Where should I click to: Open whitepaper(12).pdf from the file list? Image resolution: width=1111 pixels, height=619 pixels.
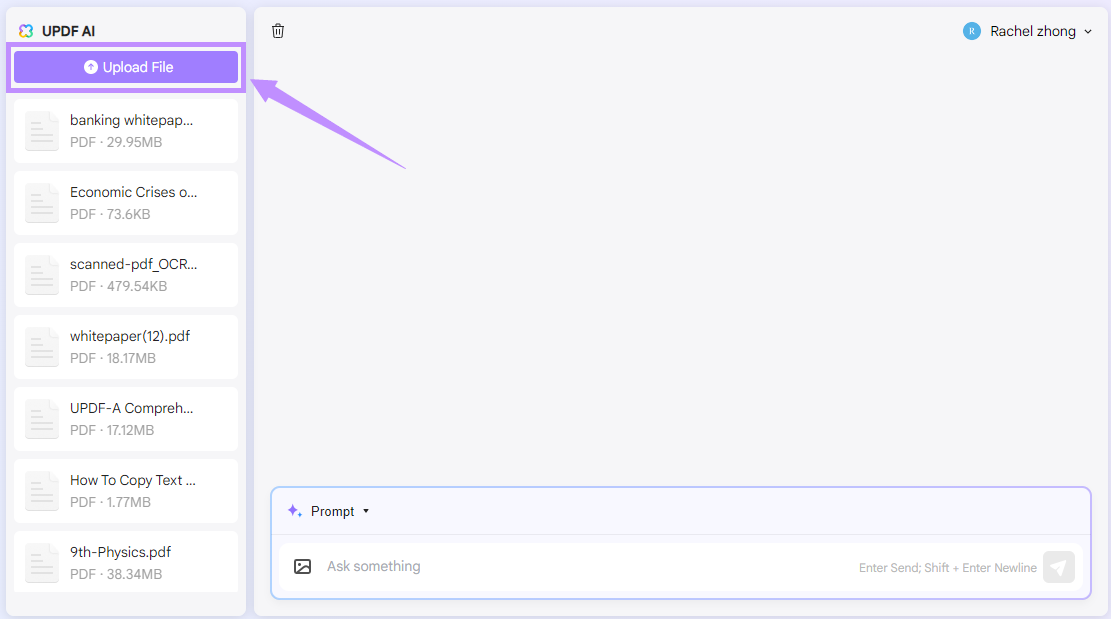[130, 346]
